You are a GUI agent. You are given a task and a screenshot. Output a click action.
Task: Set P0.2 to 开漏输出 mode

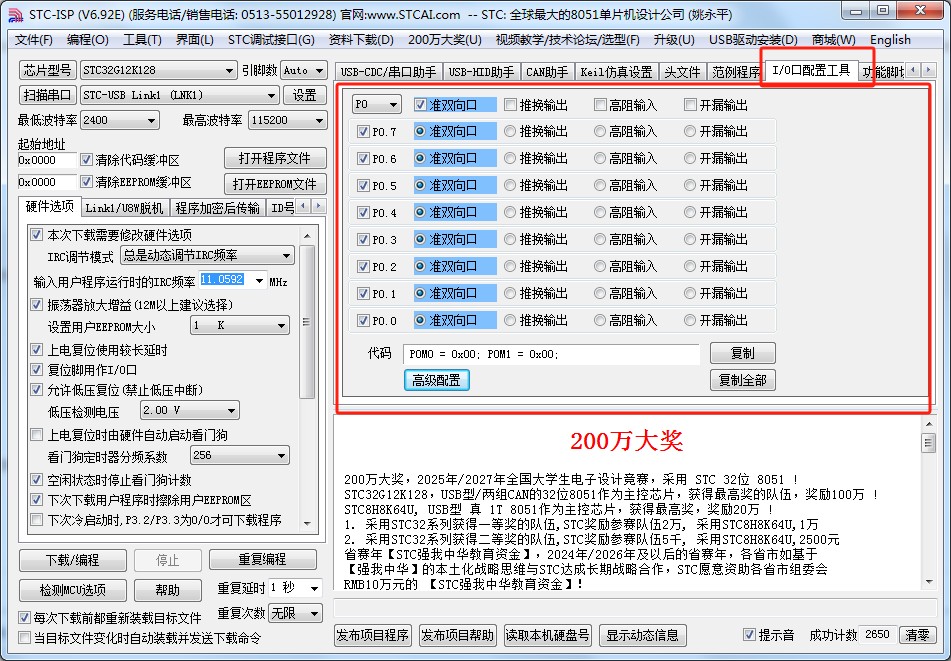click(x=690, y=266)
